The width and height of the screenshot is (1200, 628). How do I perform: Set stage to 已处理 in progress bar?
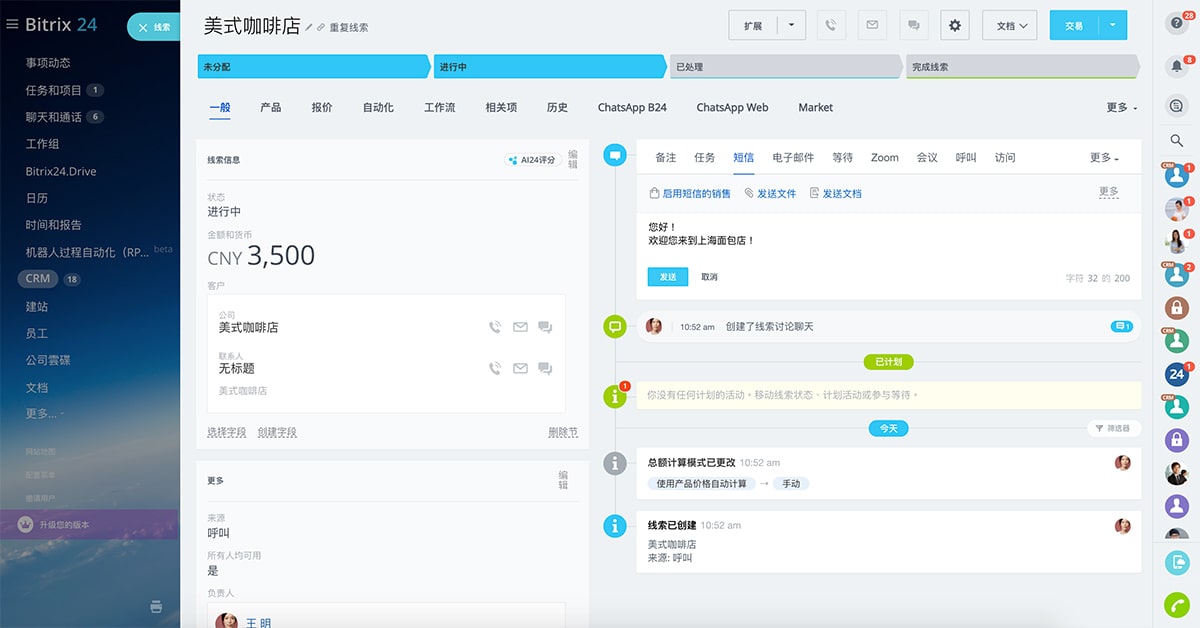click(x=787, y=67)
